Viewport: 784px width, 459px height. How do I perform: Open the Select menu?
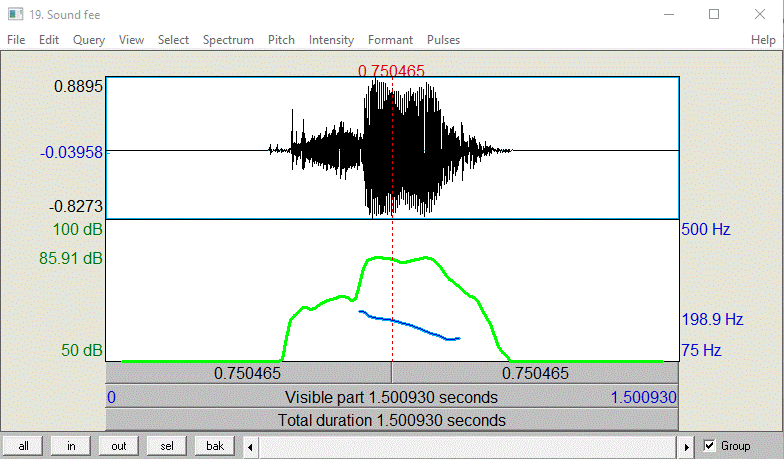(x=174, y=40)
